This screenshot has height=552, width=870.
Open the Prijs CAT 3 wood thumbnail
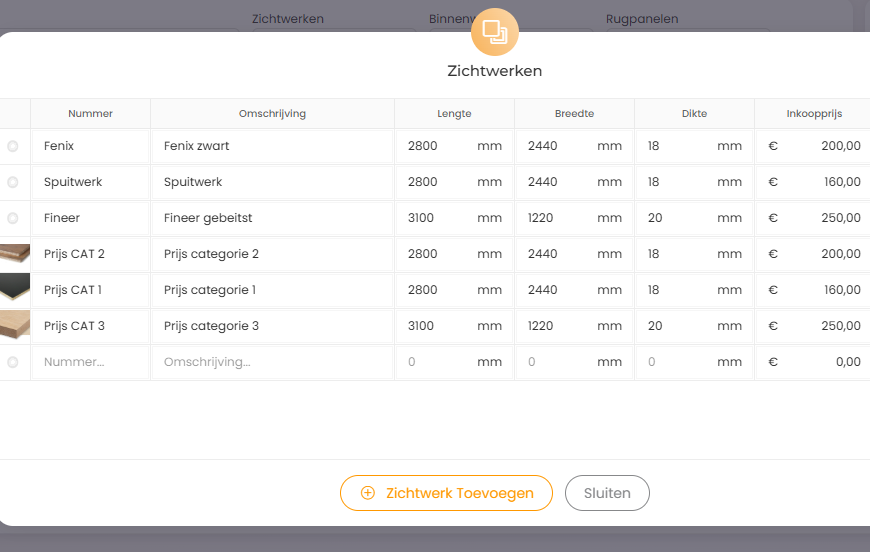click(x=15, y=326)
